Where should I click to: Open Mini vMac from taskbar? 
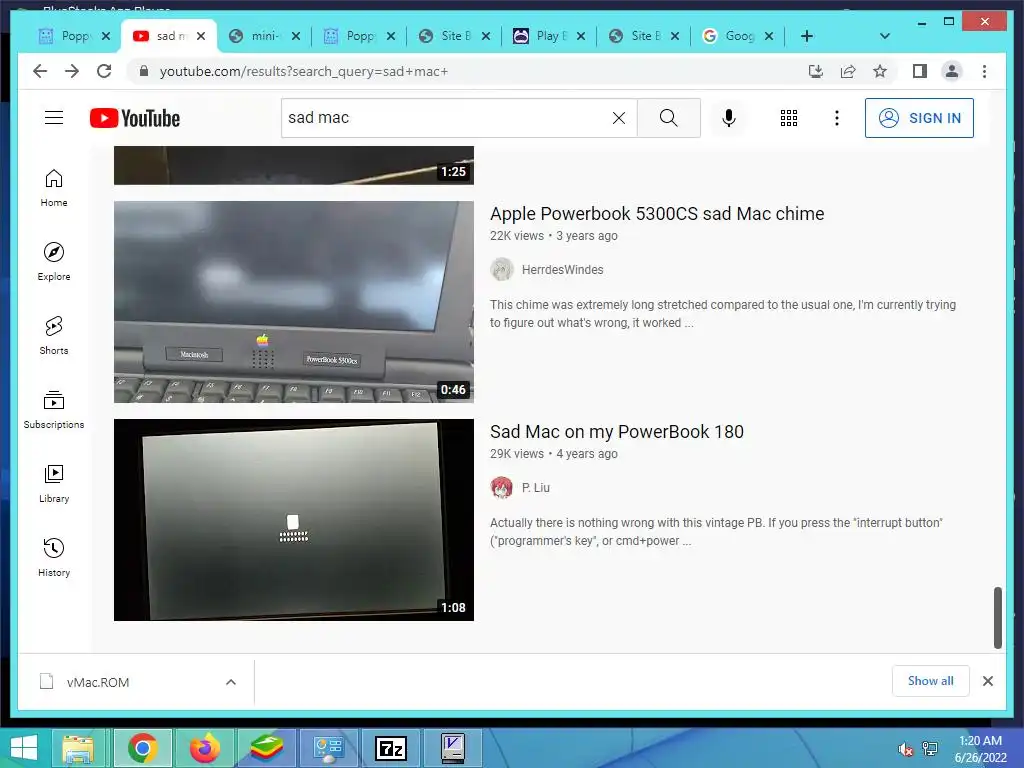click(x=453, y=748)
